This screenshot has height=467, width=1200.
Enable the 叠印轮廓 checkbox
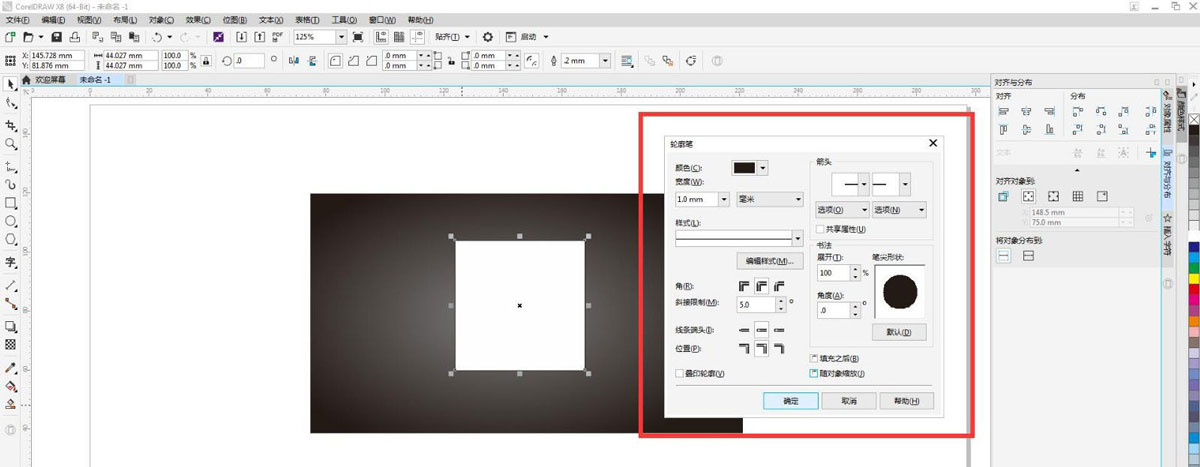680,373
